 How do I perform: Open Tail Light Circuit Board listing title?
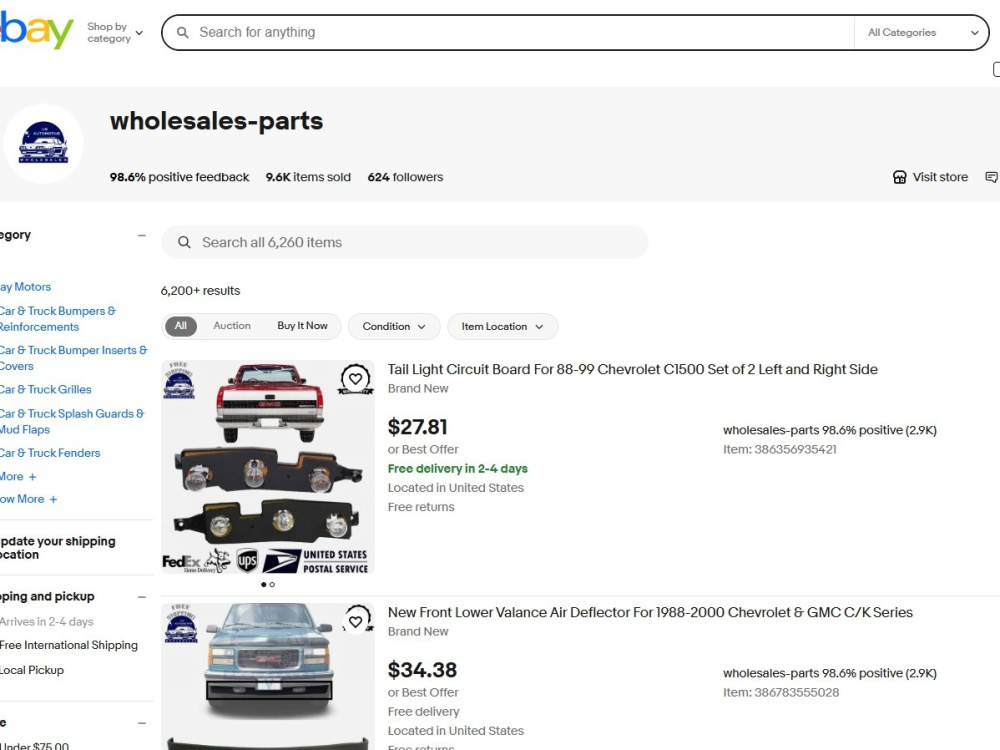tap(633, 369)
